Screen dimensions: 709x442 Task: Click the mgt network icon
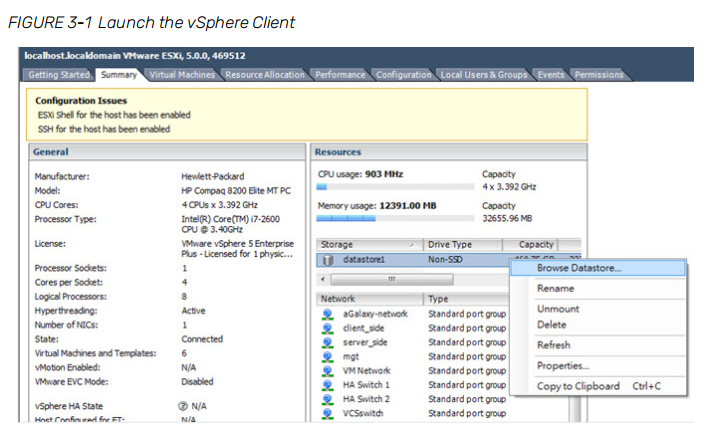[327, 357]
